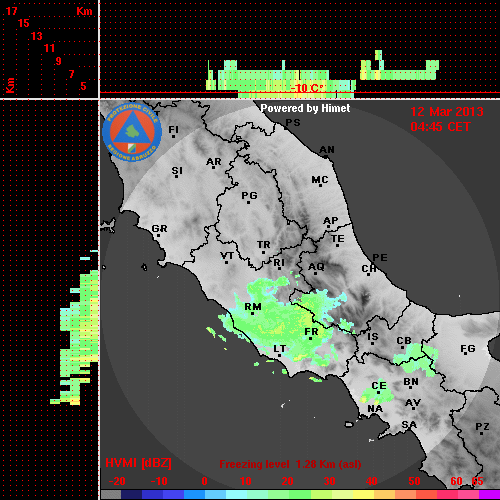Click the 'HVMI [dBZ]' legend title
This screenshot has height=500, width=500.
click(x=138, y=463)
